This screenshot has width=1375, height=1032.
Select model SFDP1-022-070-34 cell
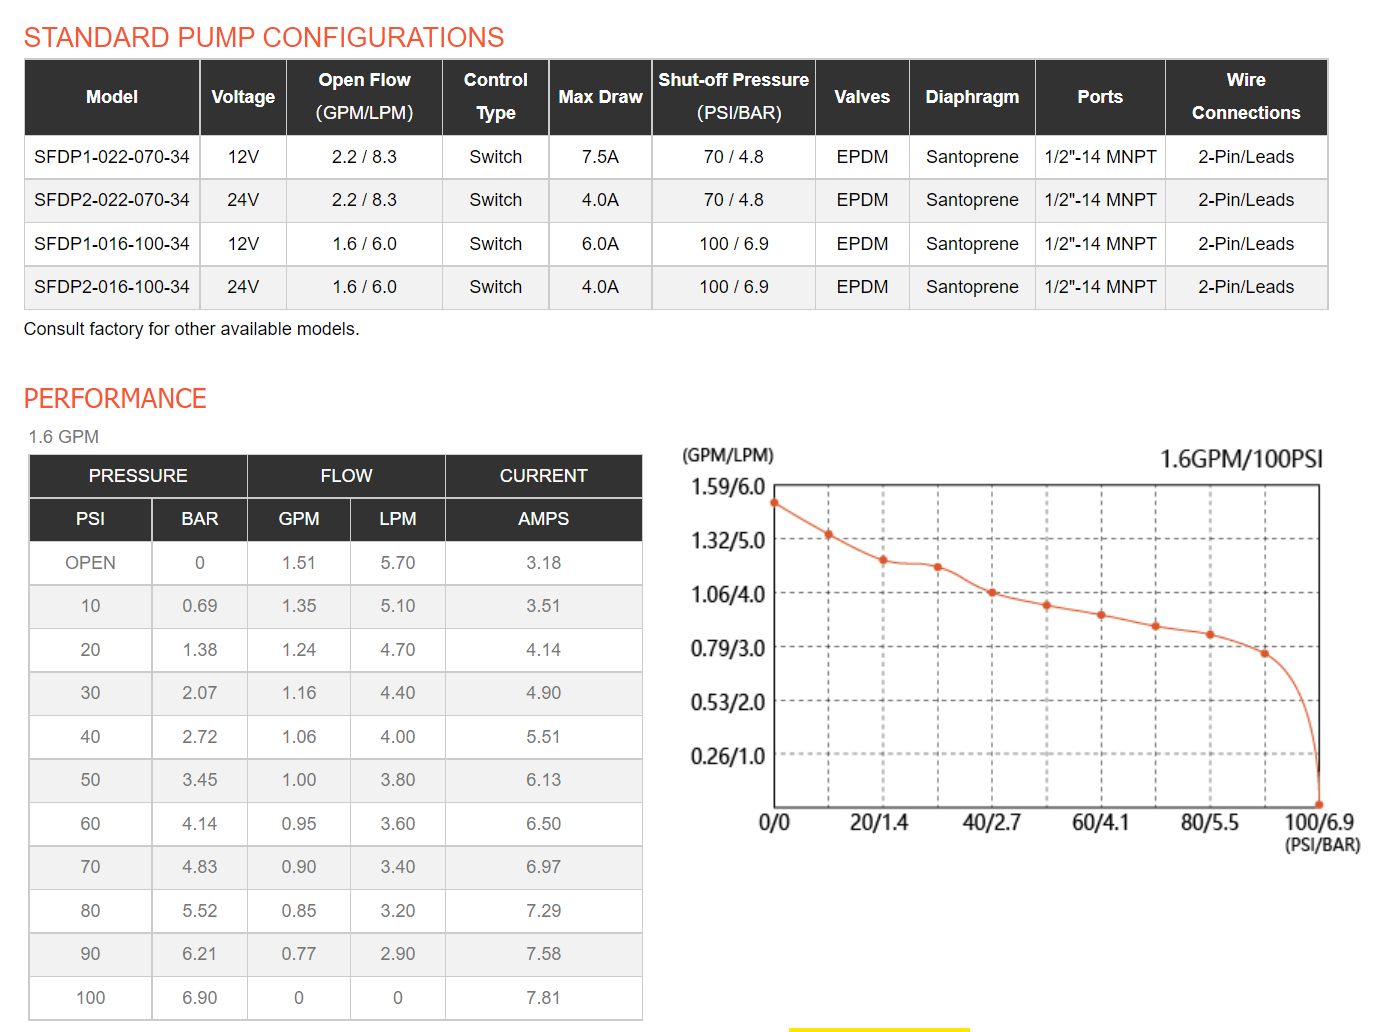[x=112, y=157]
